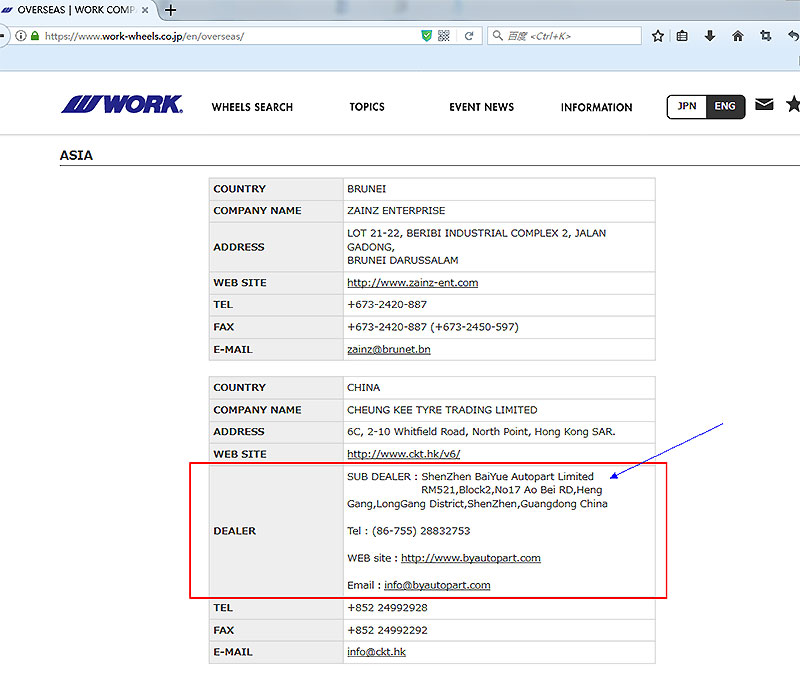Click the WORK logo
The width and height of the screenshot is (800, 674).
point(121,104)
